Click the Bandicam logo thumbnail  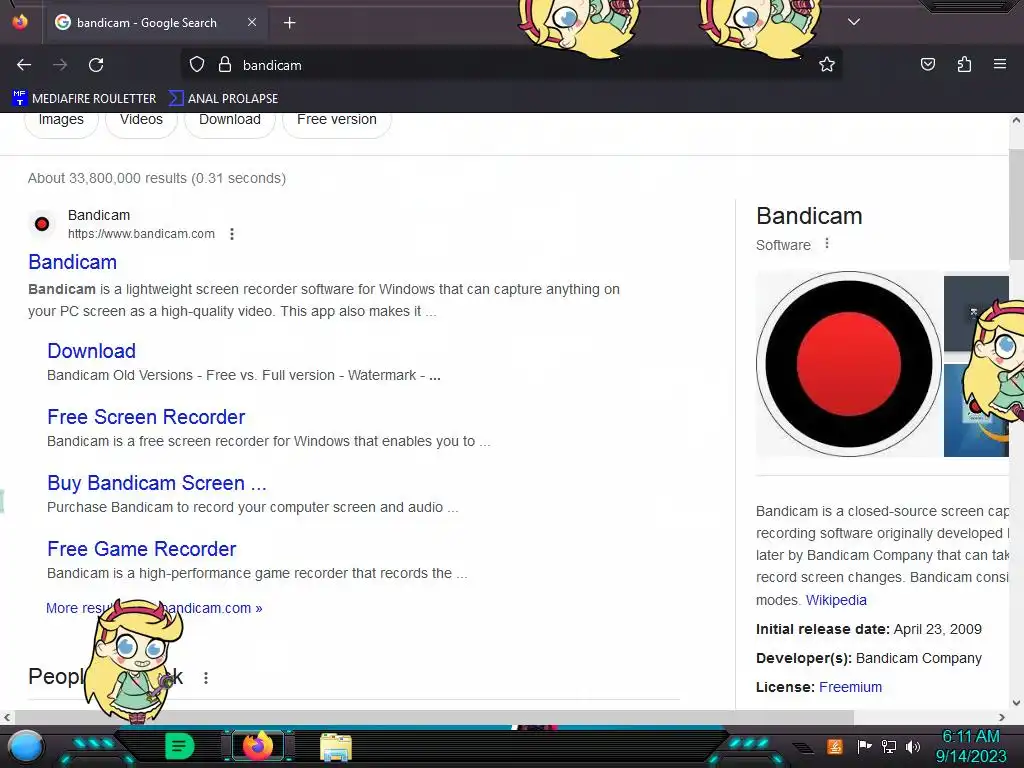click(x=848, y=364)
